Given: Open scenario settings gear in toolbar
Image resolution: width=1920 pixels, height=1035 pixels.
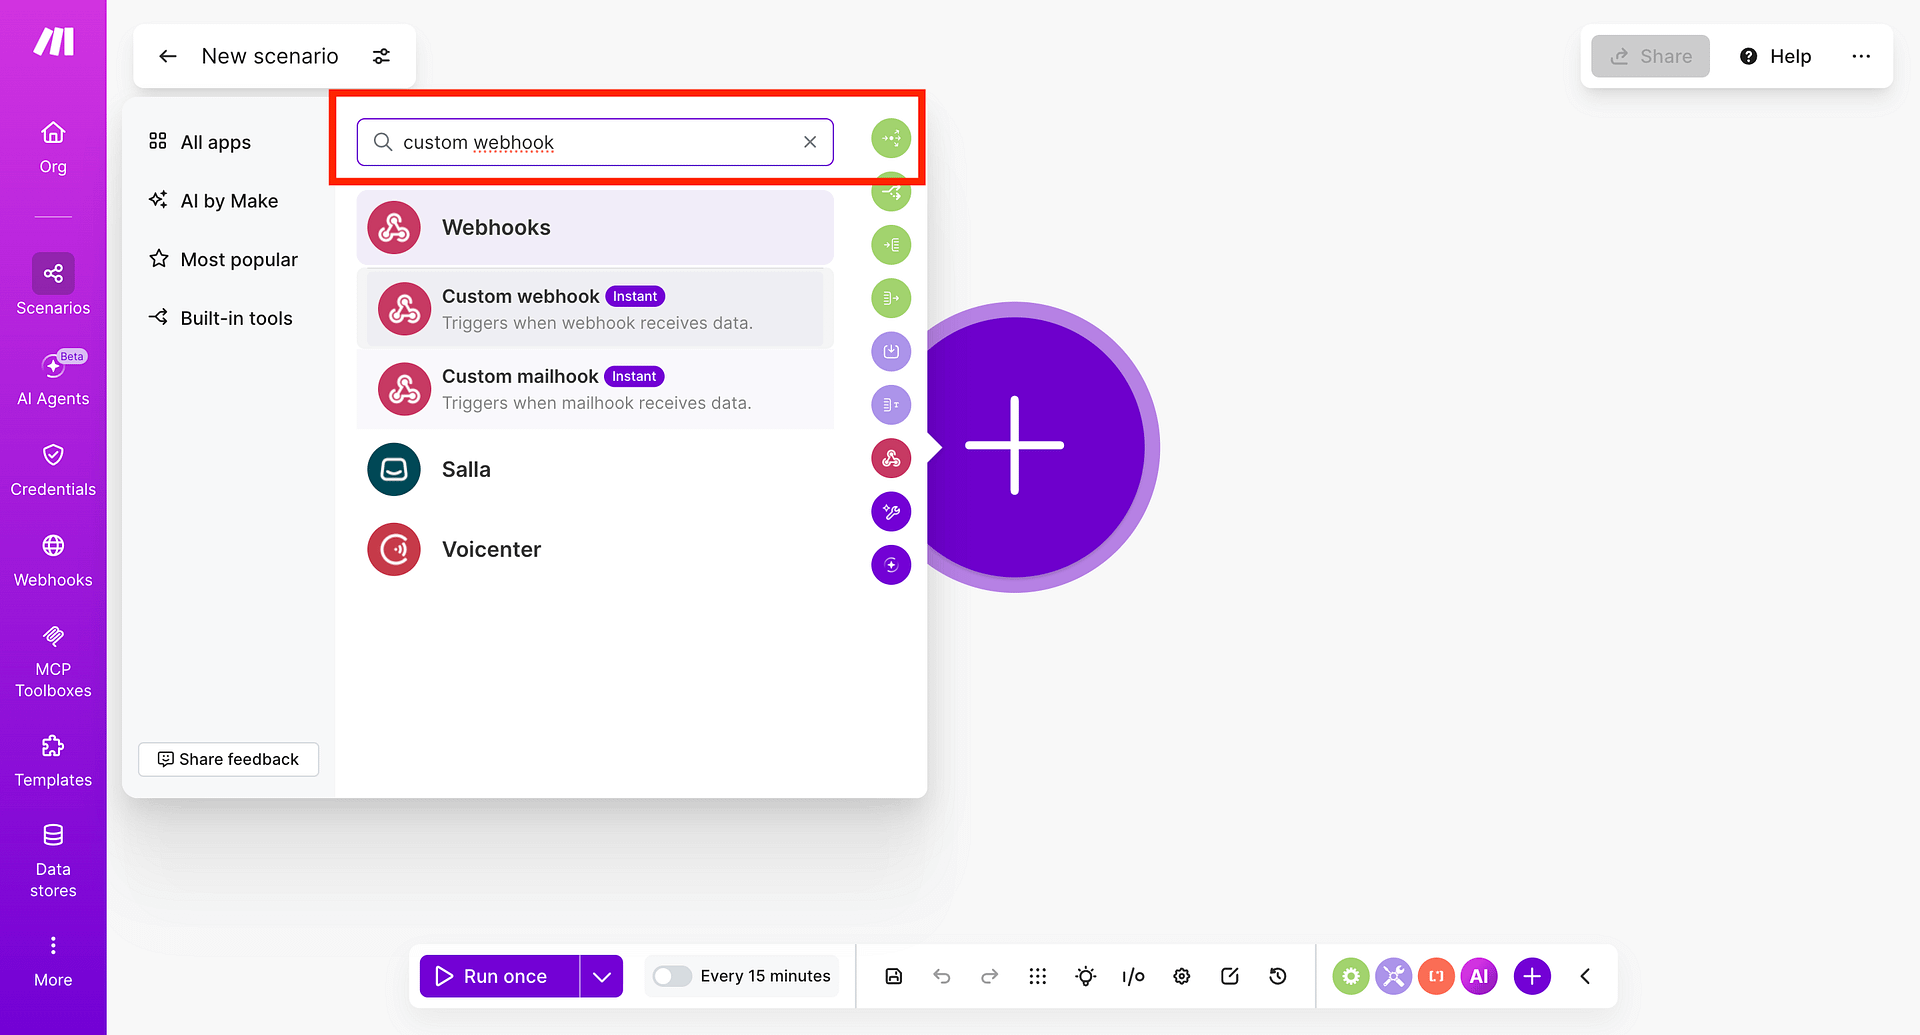Looking at the screenshot, I should 1182,976.
